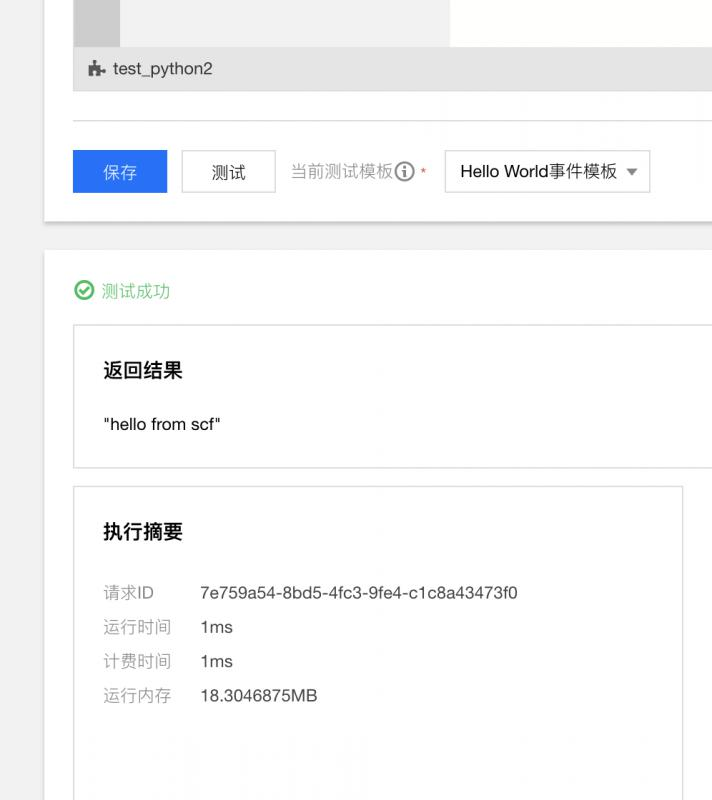Screen dimensions: 712x800
Task: Open the Hello World事件模板 dropdown
Action: [547, 171]
